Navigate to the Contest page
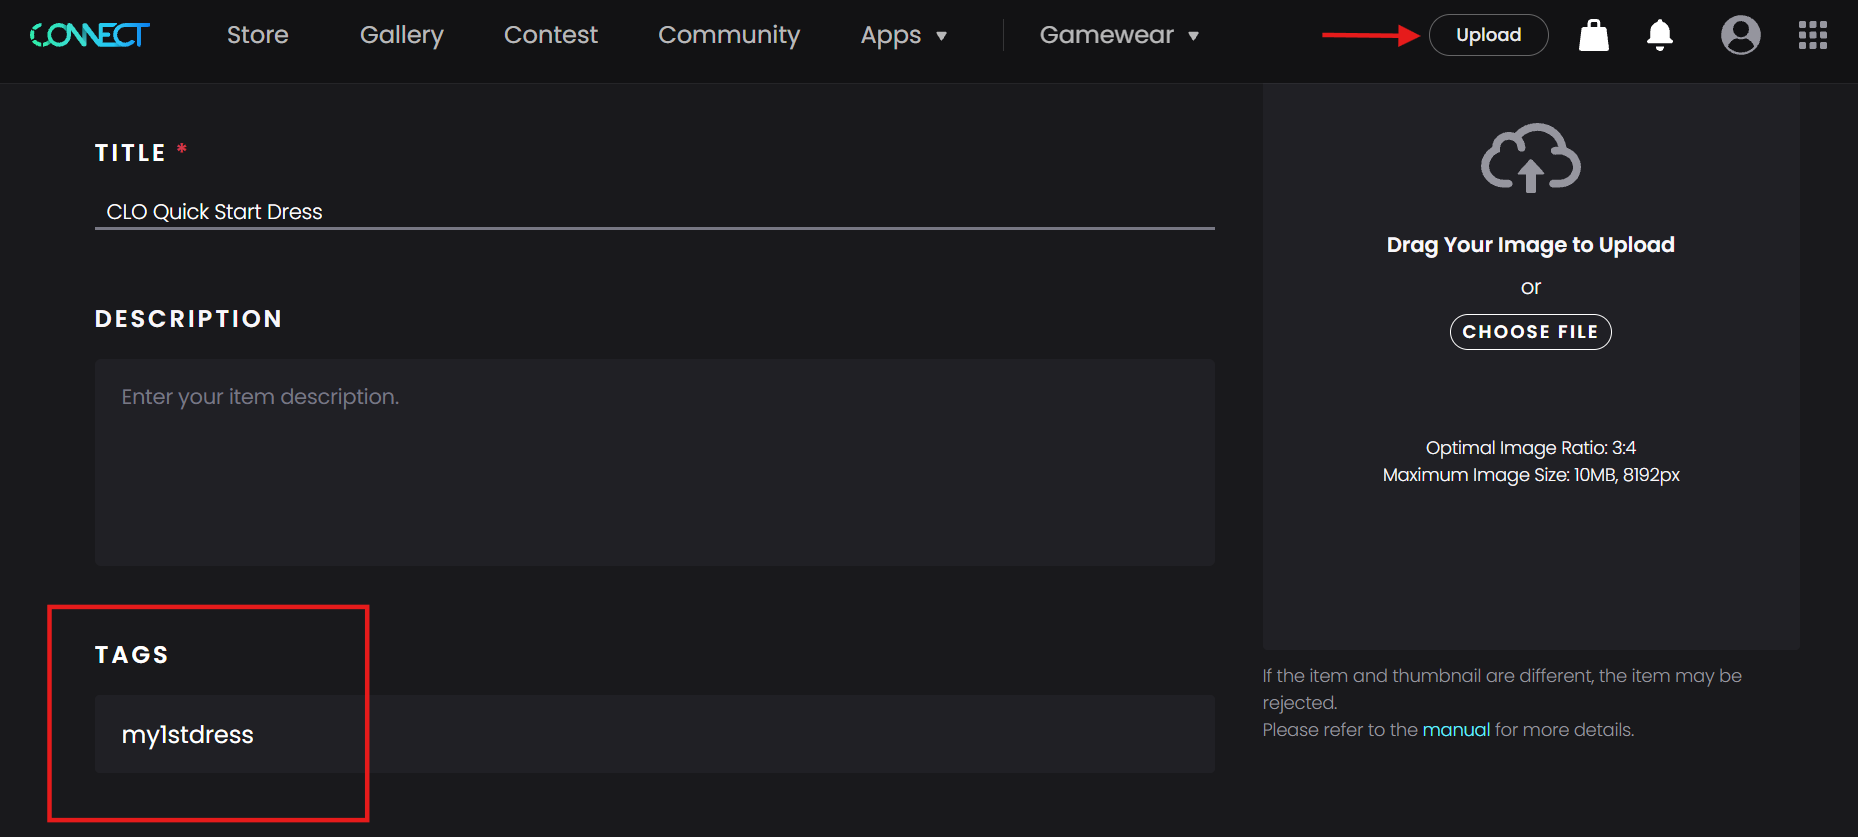Screen dimensions: 1858x837 550,35
